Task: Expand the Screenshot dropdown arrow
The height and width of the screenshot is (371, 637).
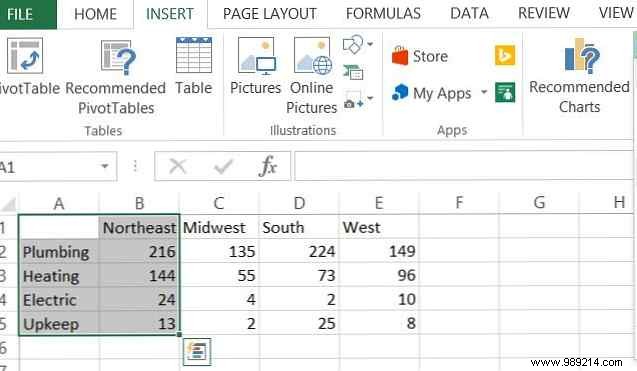Action: pyautogui.click(x=370, y=98)
